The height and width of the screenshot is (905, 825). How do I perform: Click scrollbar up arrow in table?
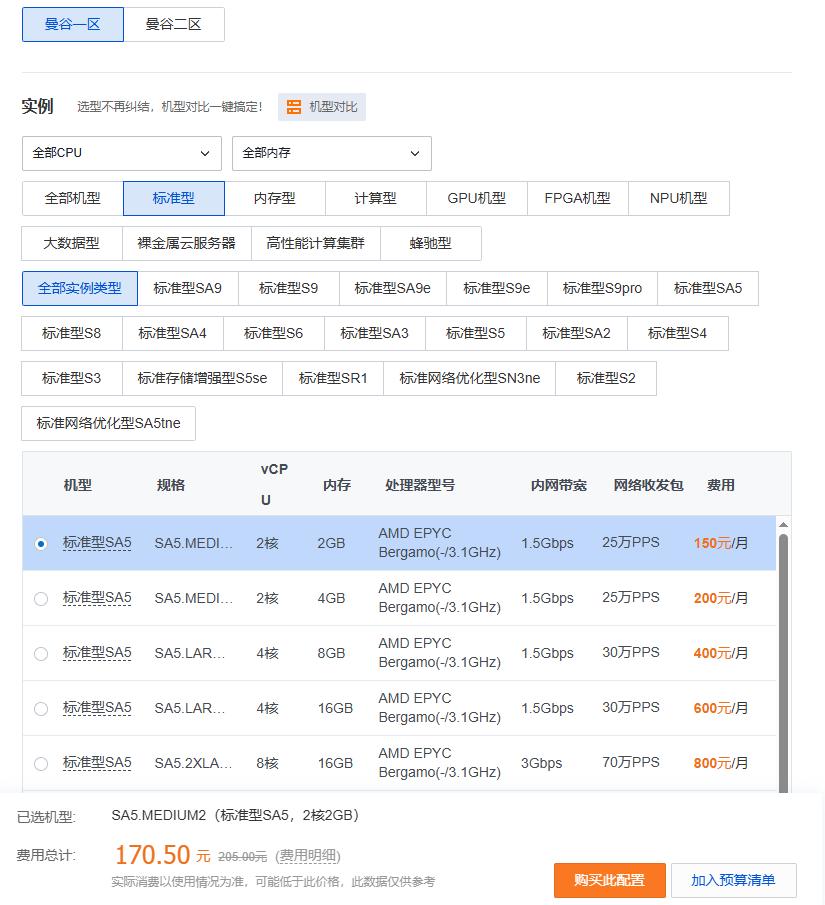click(x=783, y=525)
